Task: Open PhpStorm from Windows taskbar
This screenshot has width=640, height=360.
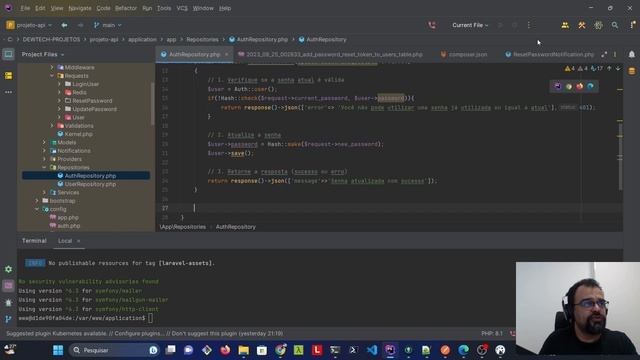Action: (390, 350)
